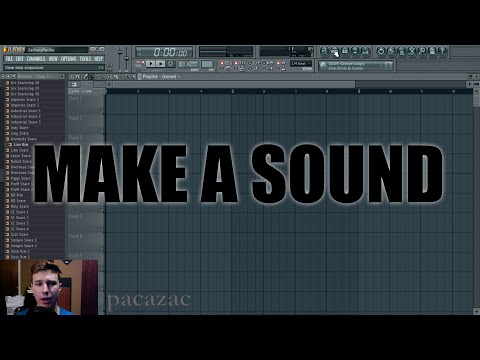Click the webcam video thumbnail
Image resolution: width=480 pixels, height=360 pixels.
(x=49, y=287)
